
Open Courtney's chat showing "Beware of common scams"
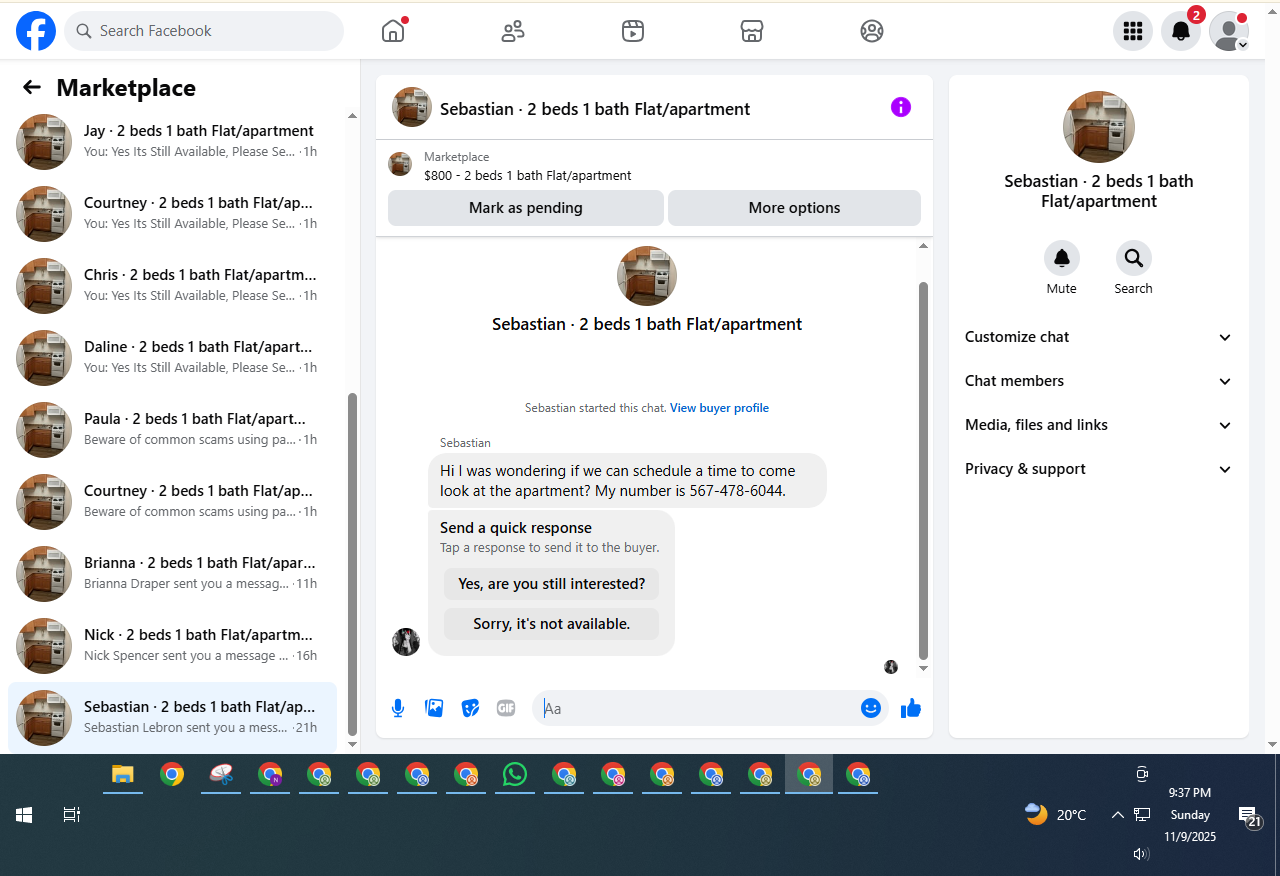pyautogui.click(x=172, y=502)
